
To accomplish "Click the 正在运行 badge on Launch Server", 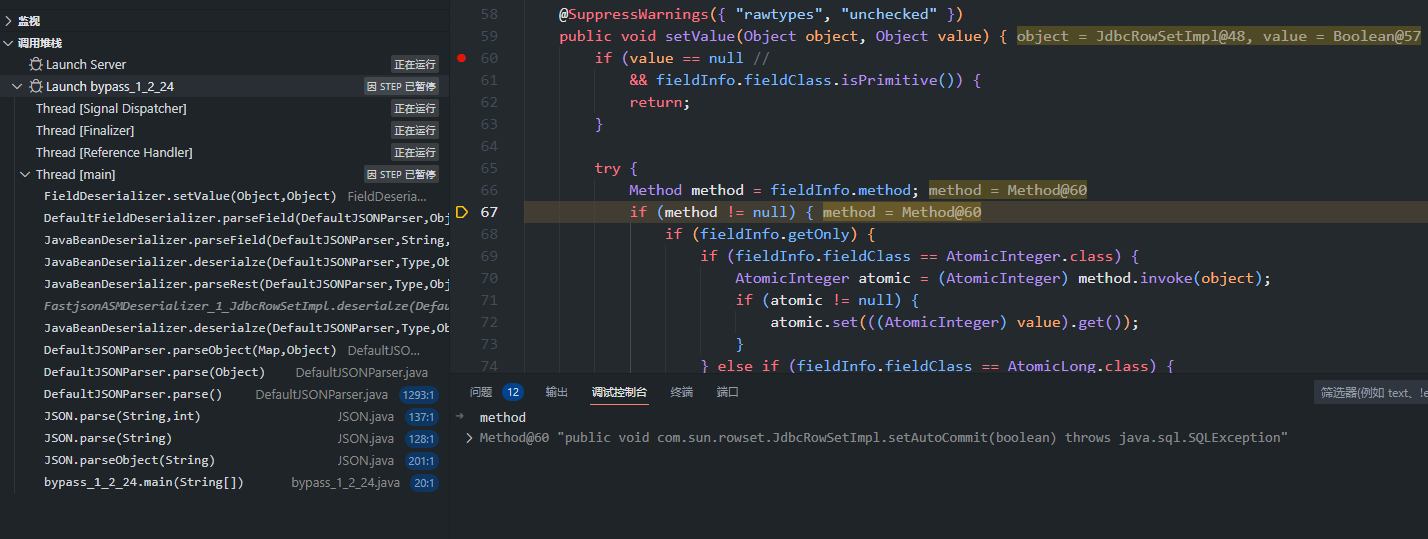I will coord(414,64).
